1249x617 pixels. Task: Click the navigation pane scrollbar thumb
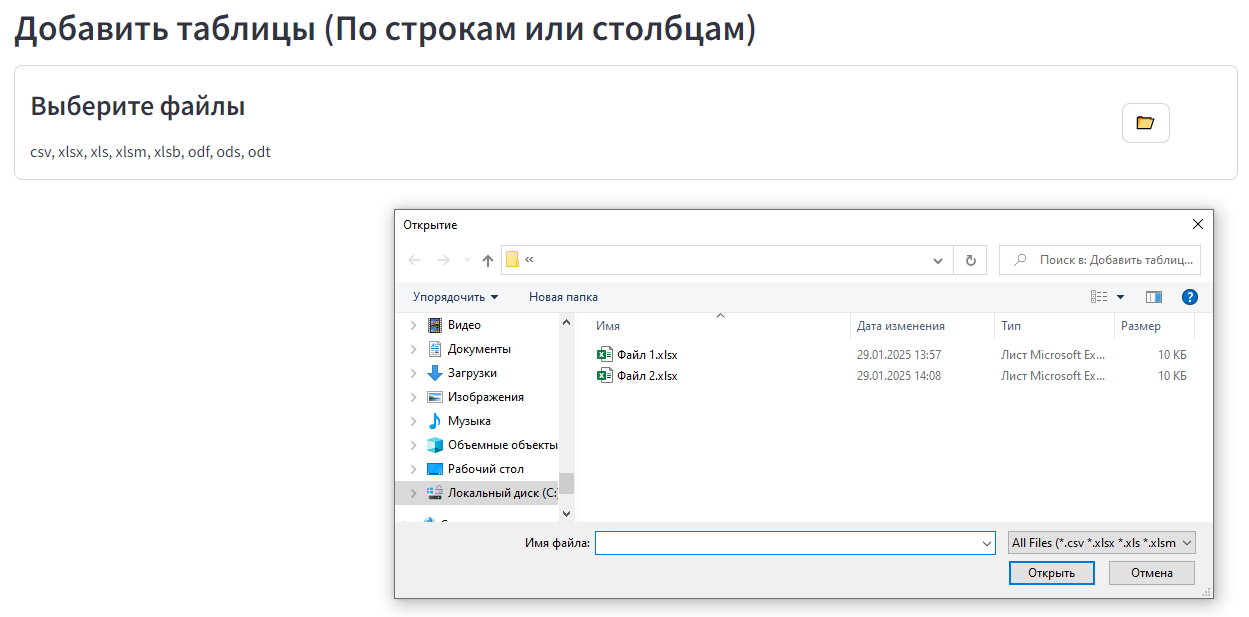pyautogui.click(x=566, y=484)
